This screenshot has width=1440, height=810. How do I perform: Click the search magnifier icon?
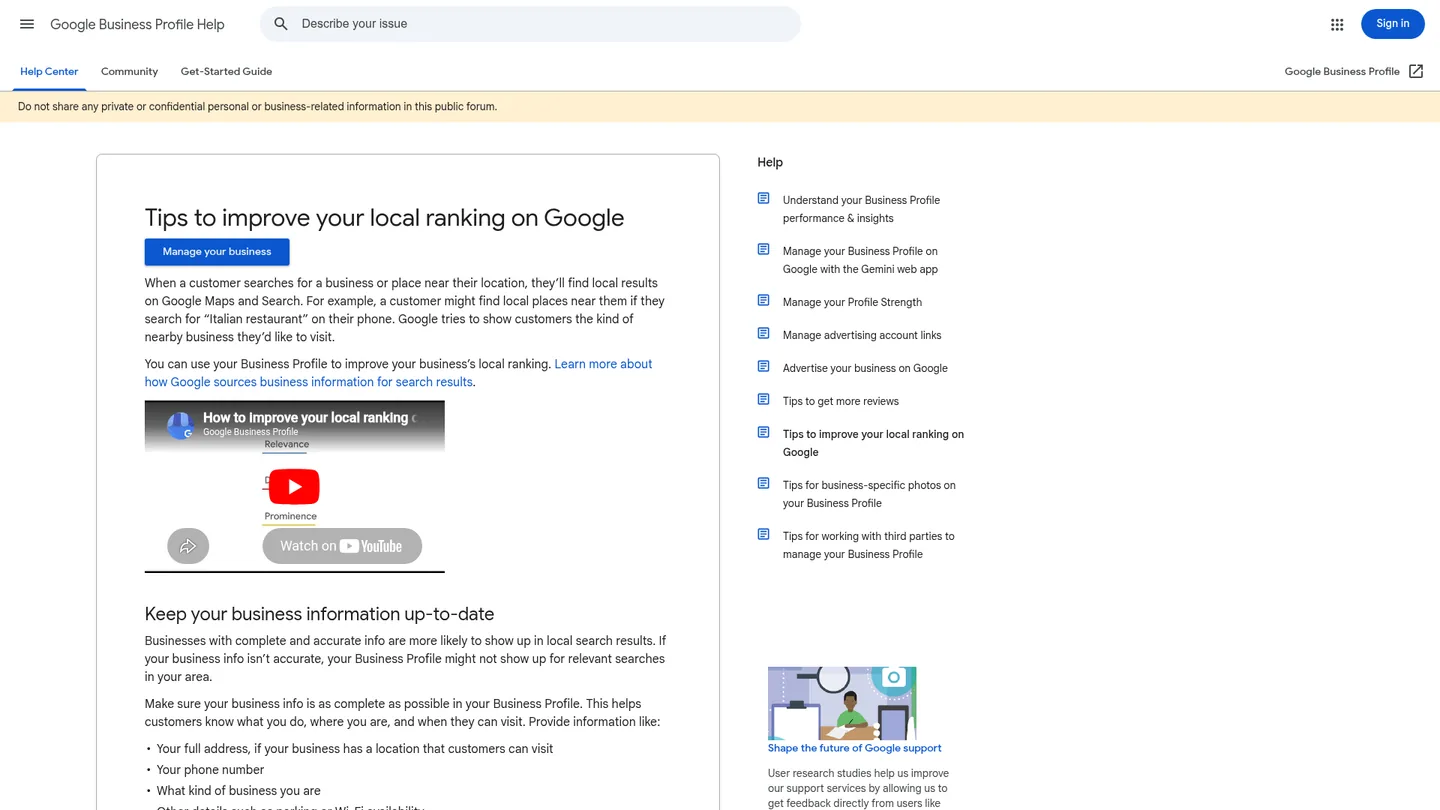coord(281,24)
